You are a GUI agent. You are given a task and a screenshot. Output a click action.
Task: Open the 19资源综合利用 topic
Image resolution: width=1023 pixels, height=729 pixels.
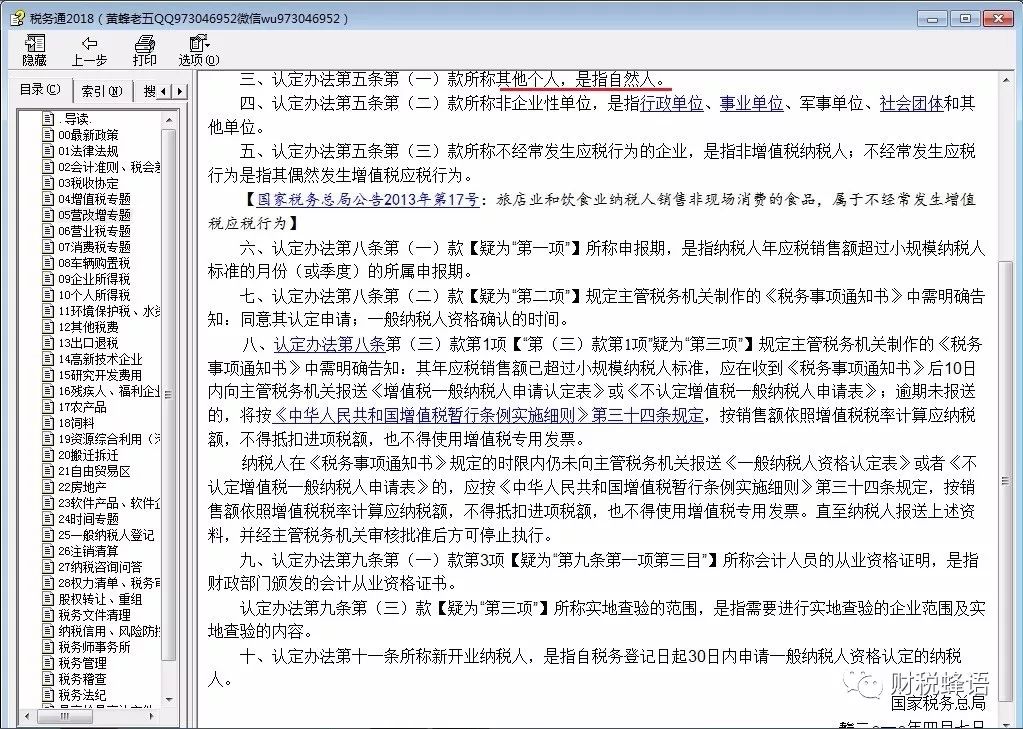109,439
